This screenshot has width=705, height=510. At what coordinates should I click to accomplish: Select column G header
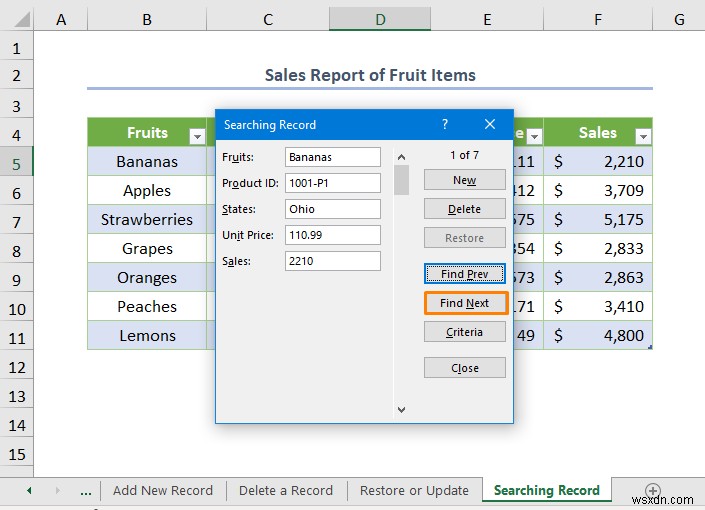(x=679, y=19)
